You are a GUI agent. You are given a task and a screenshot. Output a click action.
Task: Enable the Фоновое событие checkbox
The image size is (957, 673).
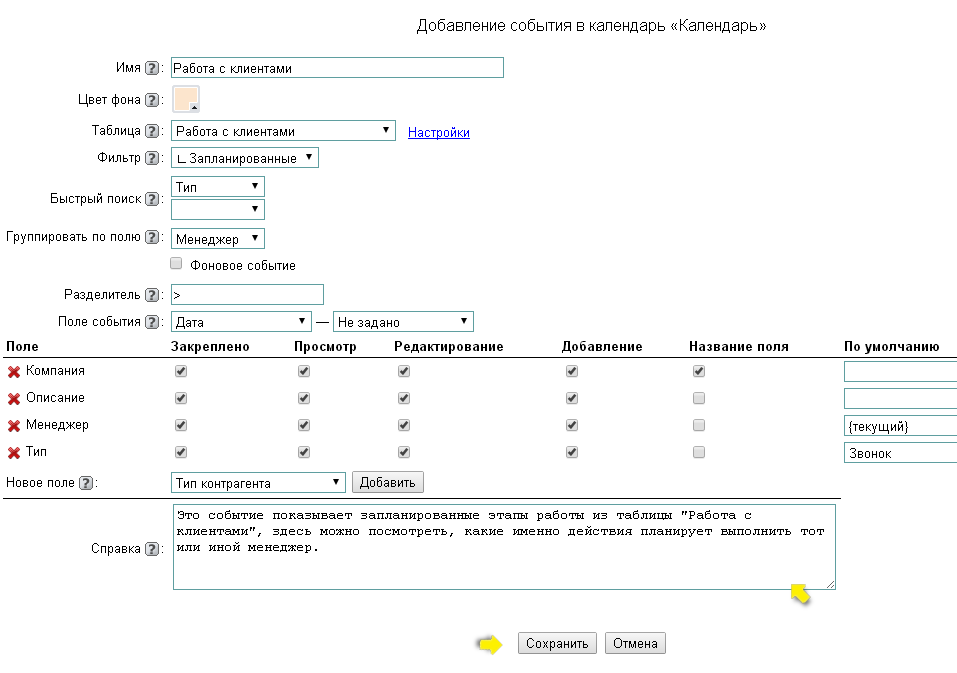(x=176, y=264)
